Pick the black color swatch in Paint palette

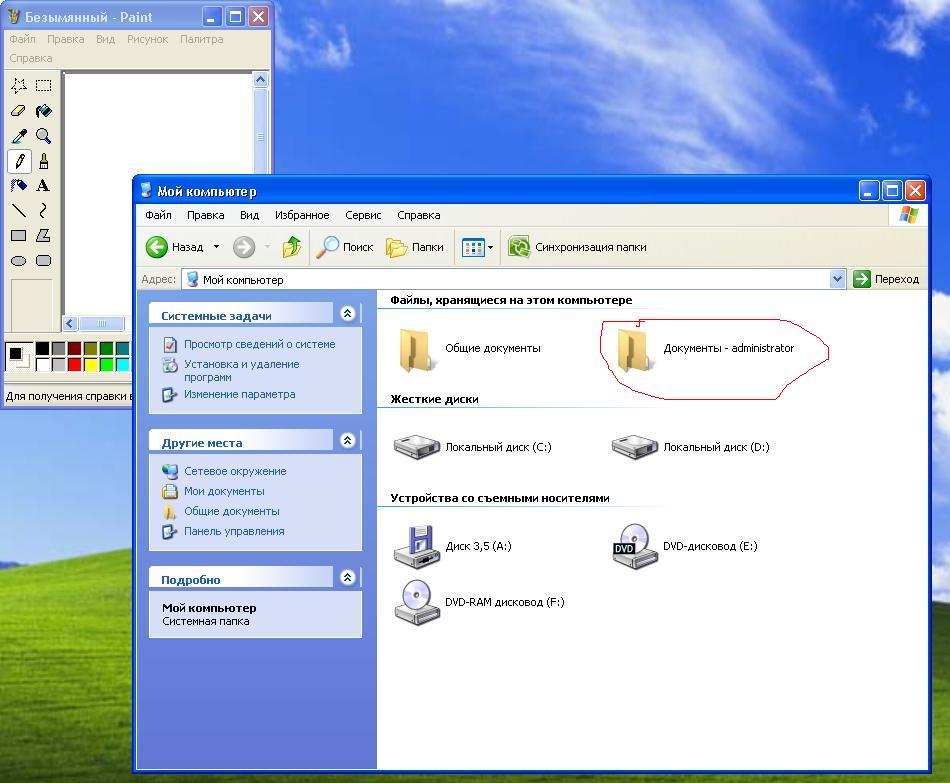(42, 348)
